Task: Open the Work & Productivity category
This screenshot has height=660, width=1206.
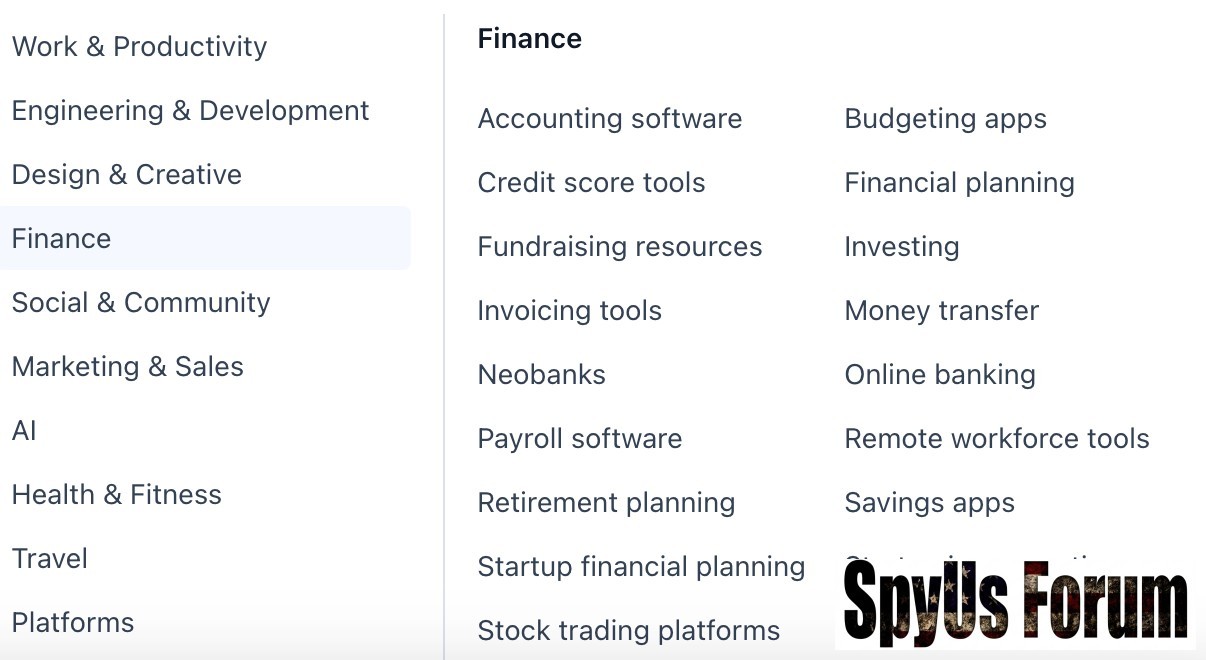Action: [x=139, y=47]
